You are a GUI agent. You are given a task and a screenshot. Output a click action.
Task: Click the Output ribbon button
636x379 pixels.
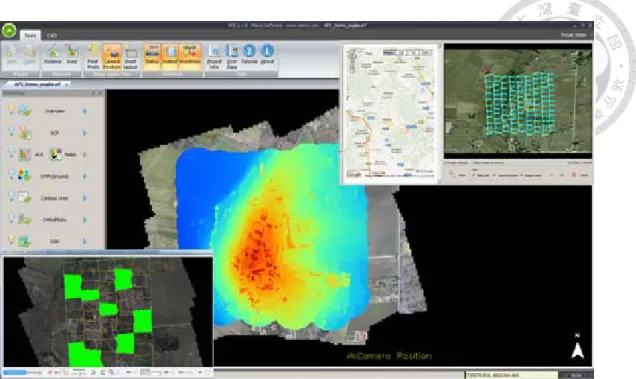[x=170, y=54]
